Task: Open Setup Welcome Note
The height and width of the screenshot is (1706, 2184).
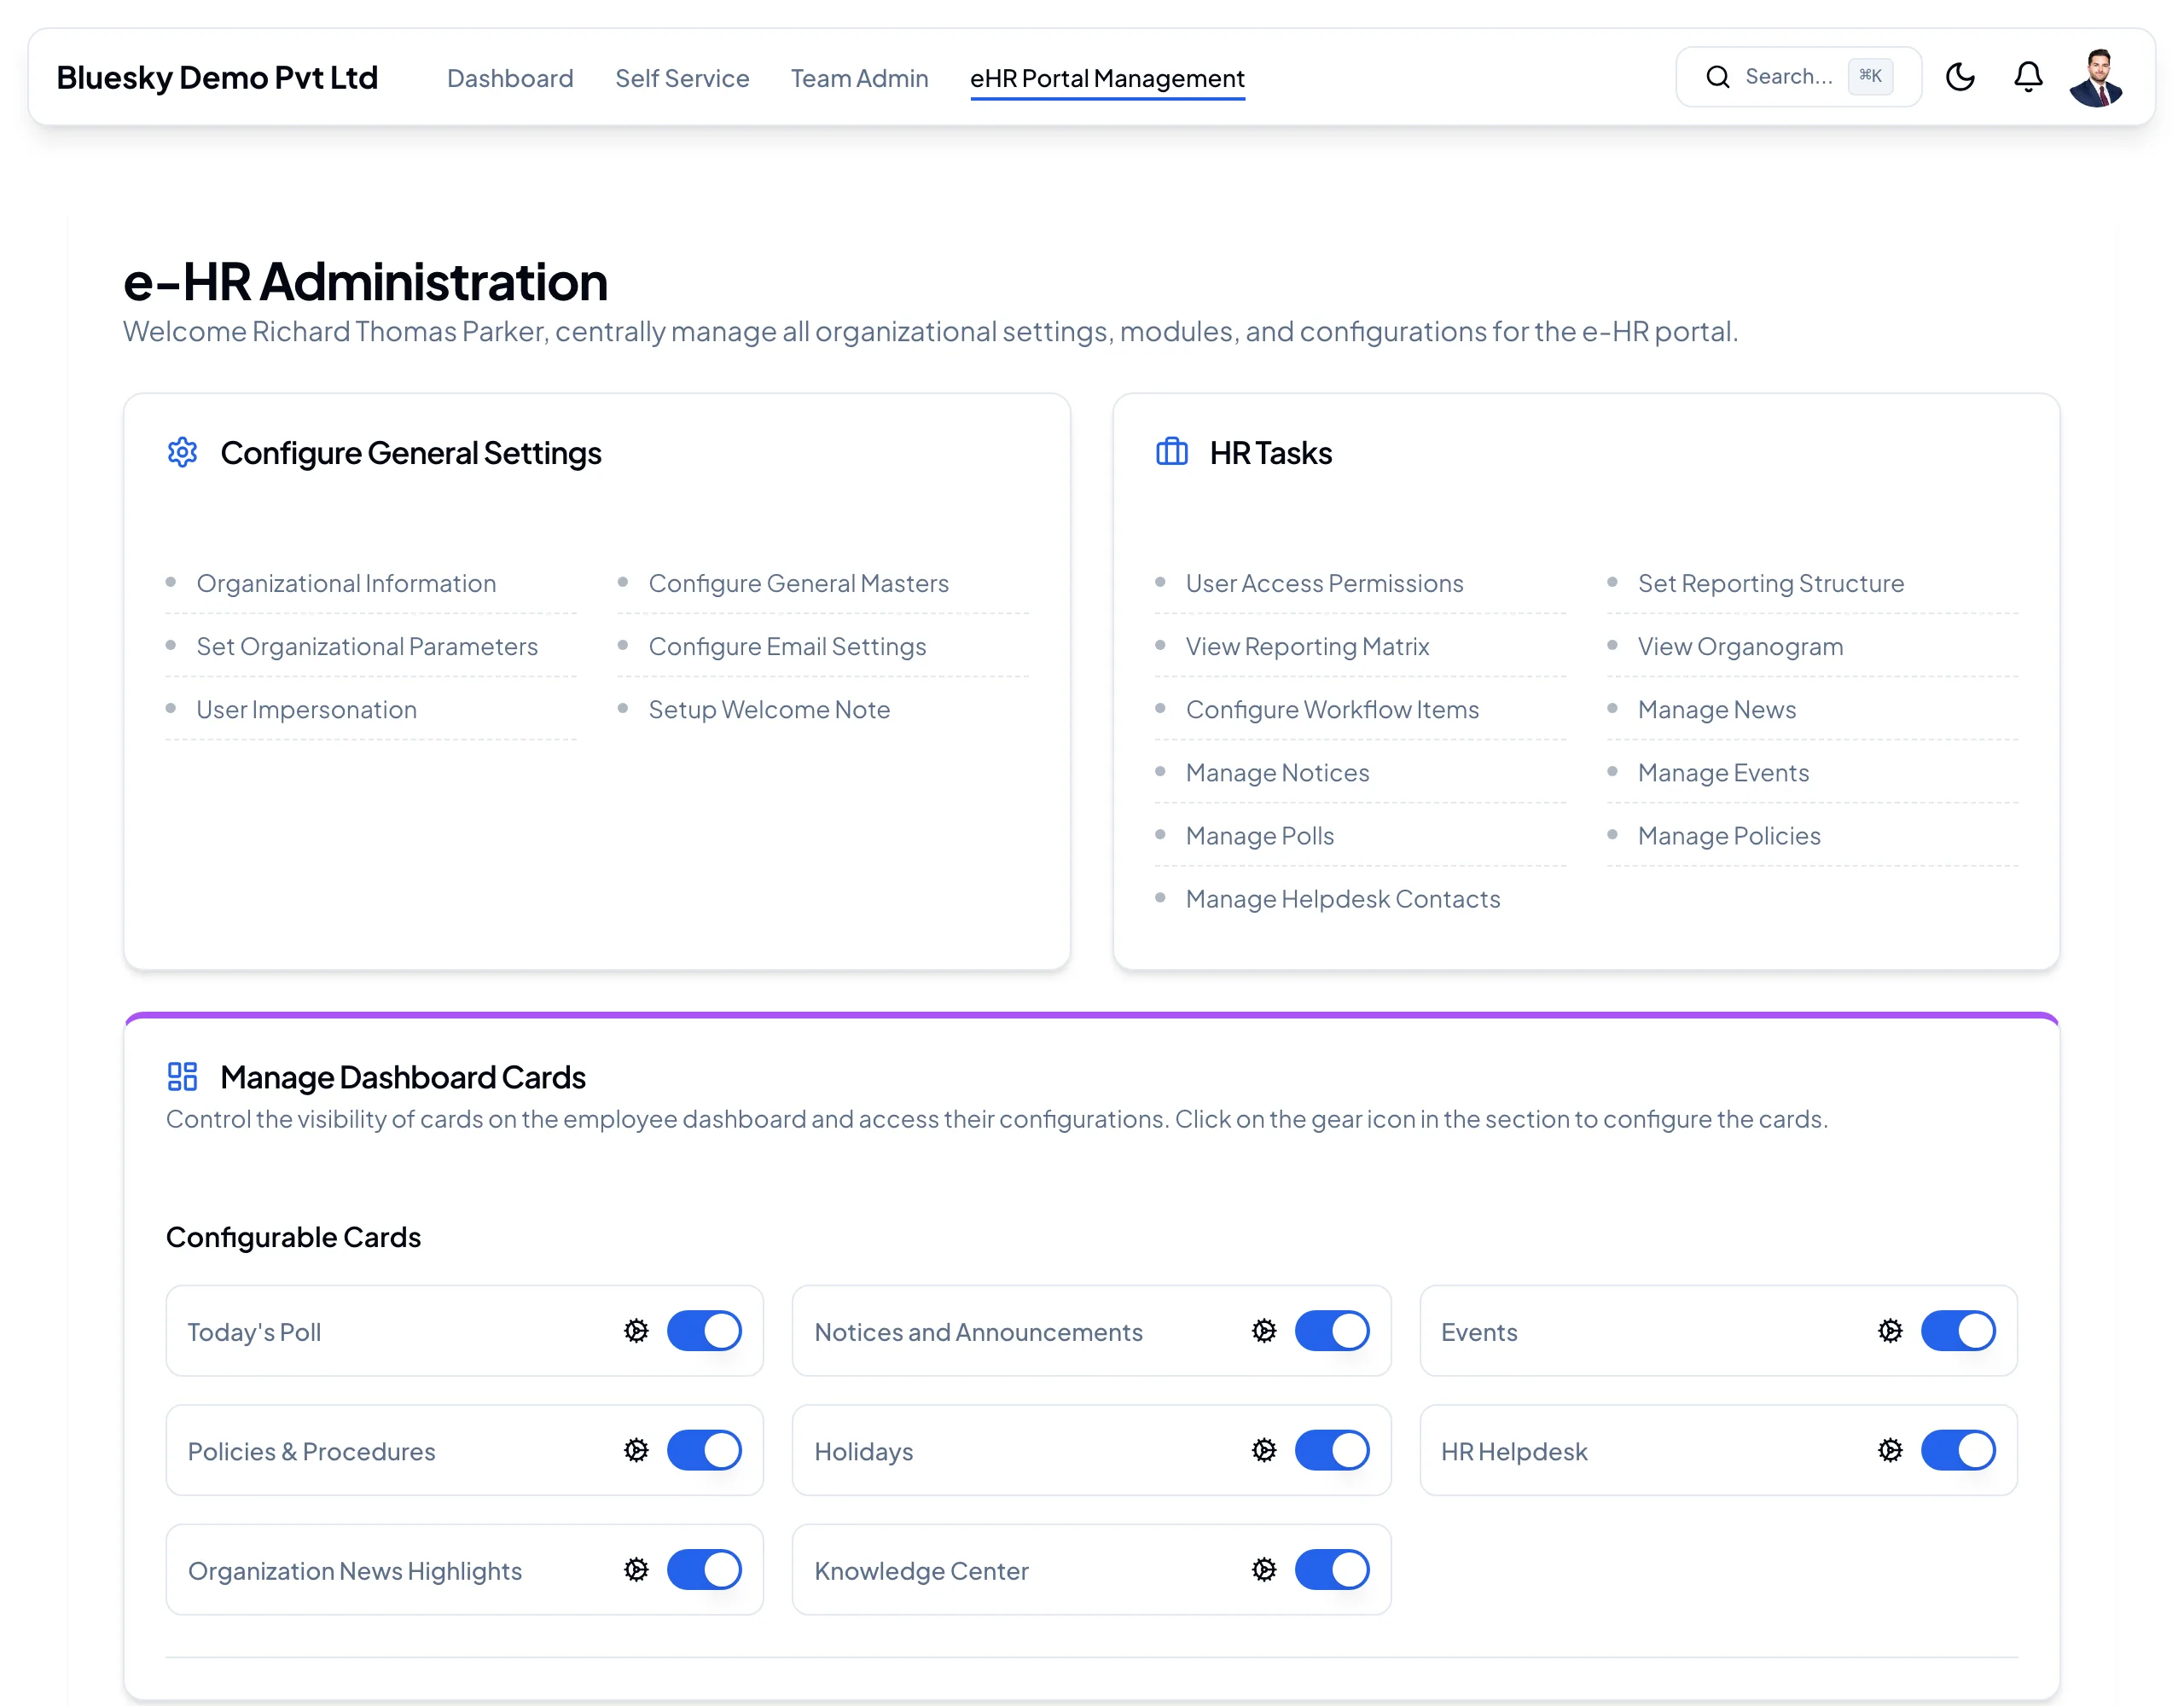Action: [x=769, y=709]
